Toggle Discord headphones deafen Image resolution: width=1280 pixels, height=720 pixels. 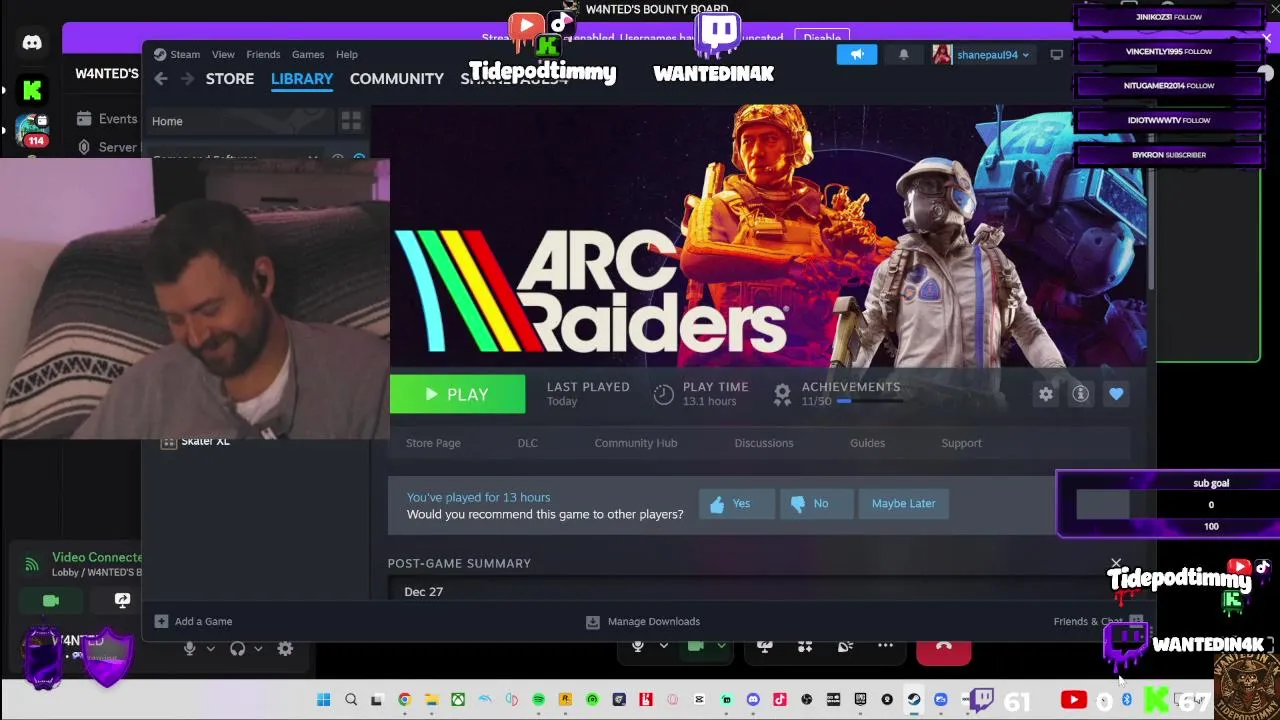tap(237, 649)
